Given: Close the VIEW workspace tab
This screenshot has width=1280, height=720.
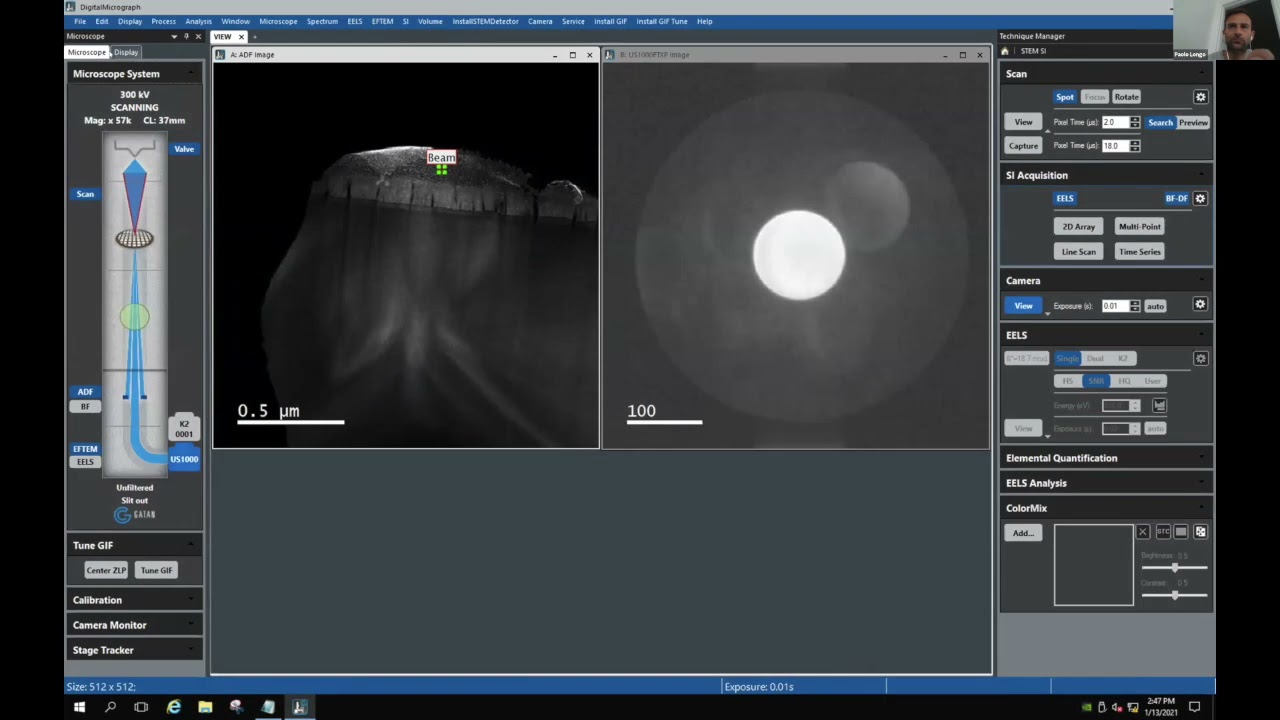Looking at the screenshot, I should (241, 37).
